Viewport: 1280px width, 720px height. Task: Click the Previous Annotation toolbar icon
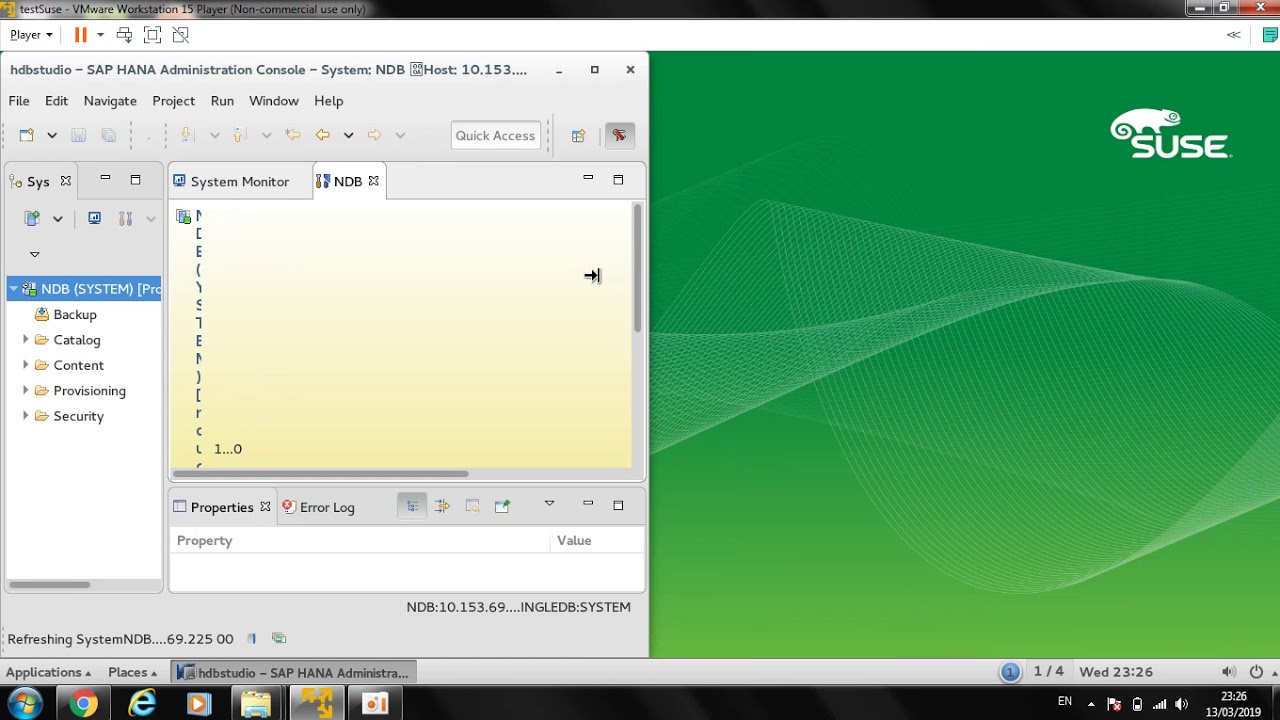(x=239, y=135)
